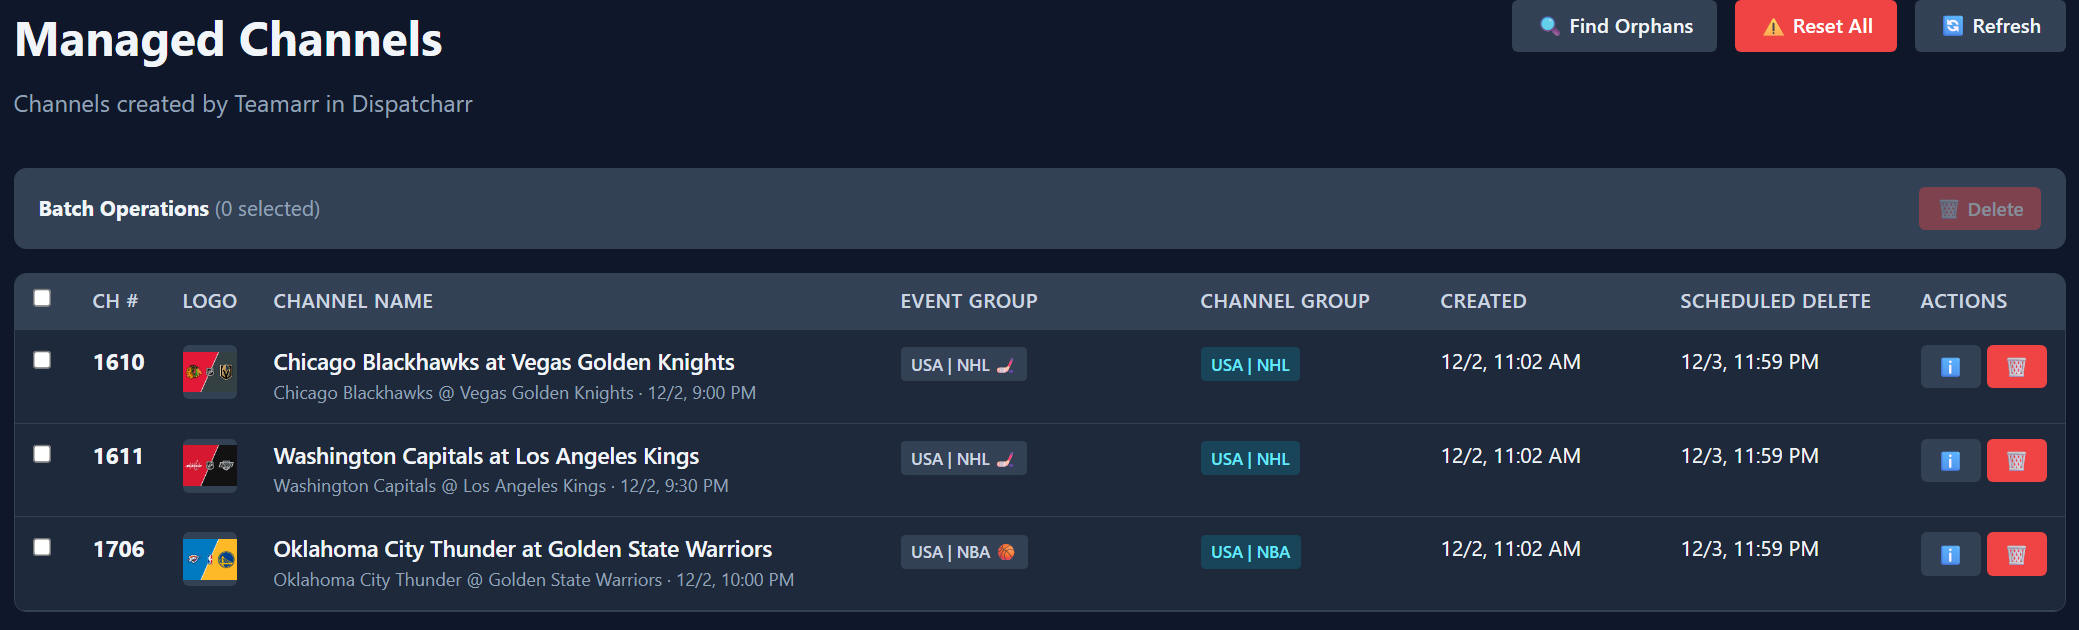2079x630 pixels.
Task: Click the Blackhawks vs Golden Knights logo
Action: point(210,372)
